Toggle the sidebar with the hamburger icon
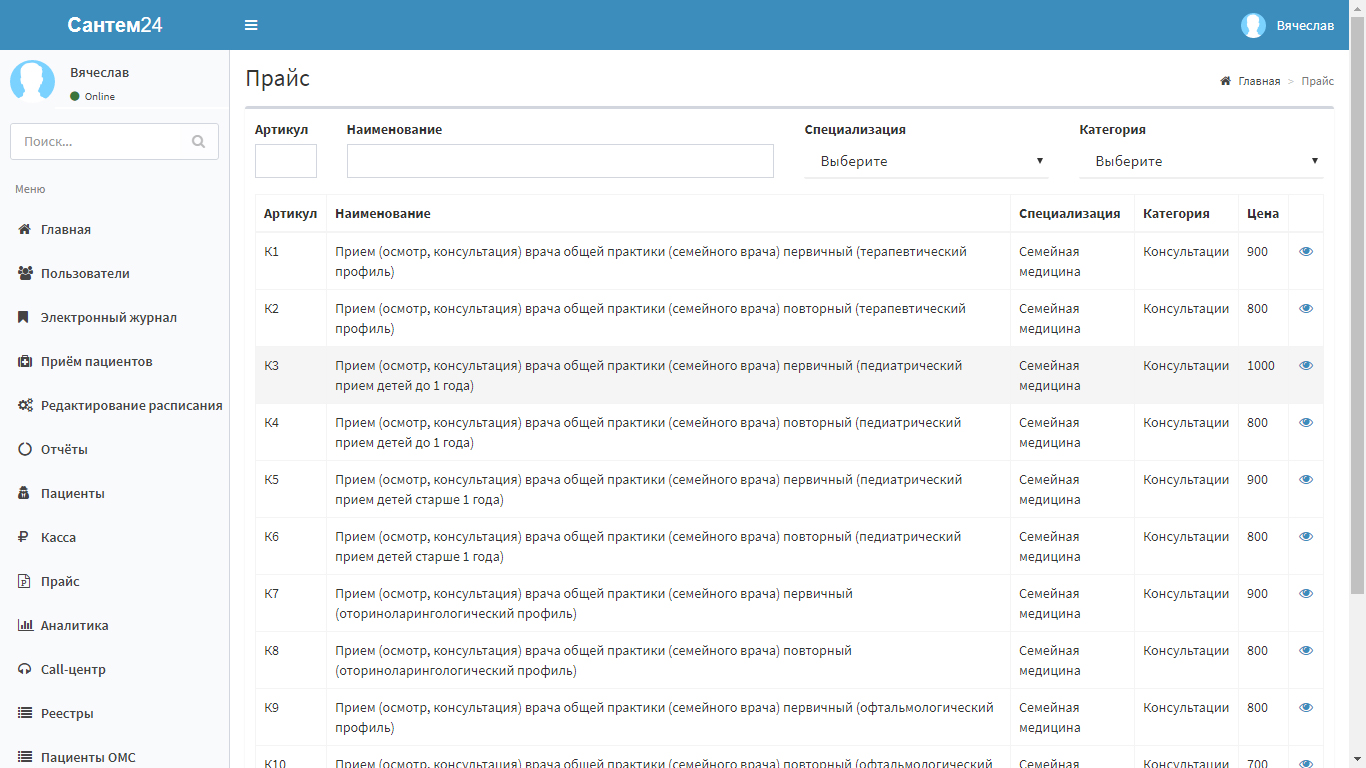Image resolution: width=1366 pixels, height=768 pixels. click(x=251, y=25)
